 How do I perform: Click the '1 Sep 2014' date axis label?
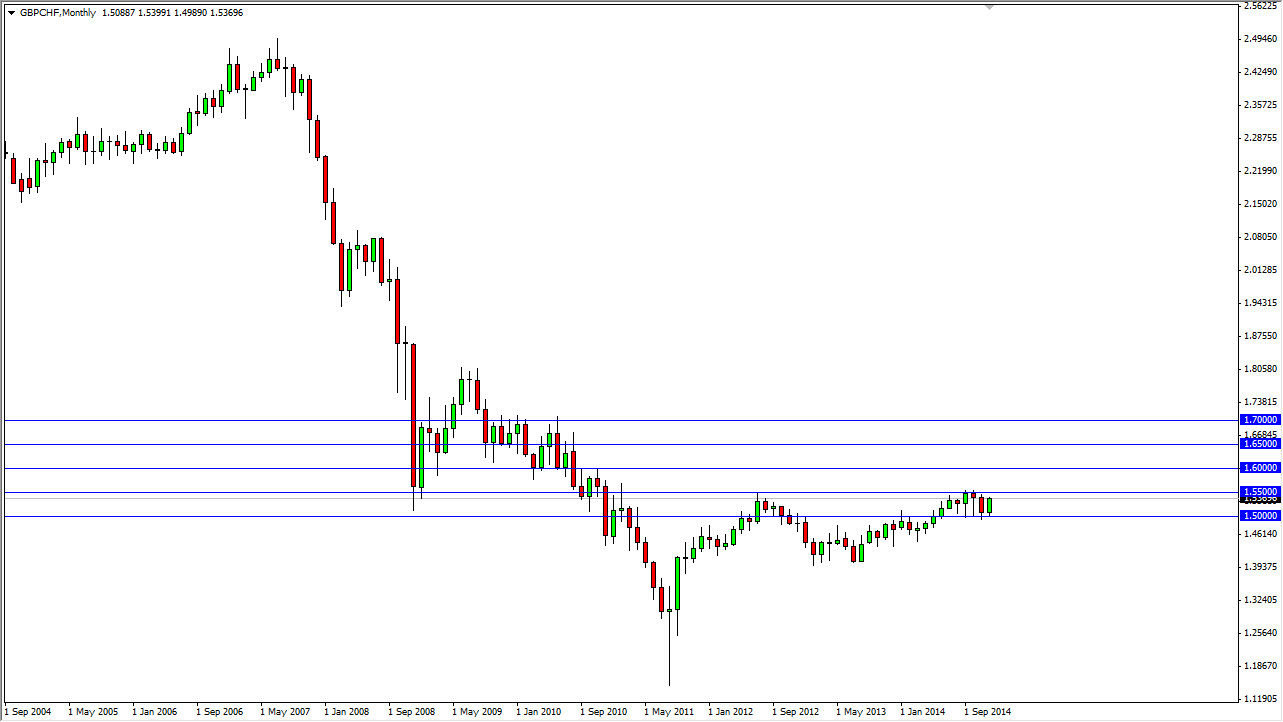[989, 711]
